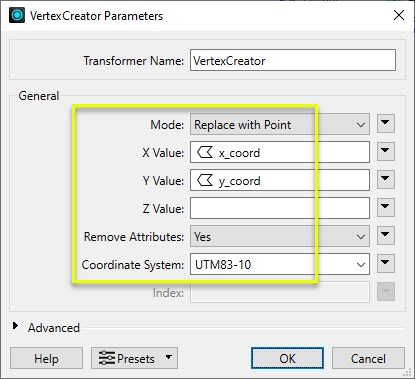Open the Mode dropdown showing Replace with Point
The height and width of the screenshot is (379, 415).
[x=280, y=124]
